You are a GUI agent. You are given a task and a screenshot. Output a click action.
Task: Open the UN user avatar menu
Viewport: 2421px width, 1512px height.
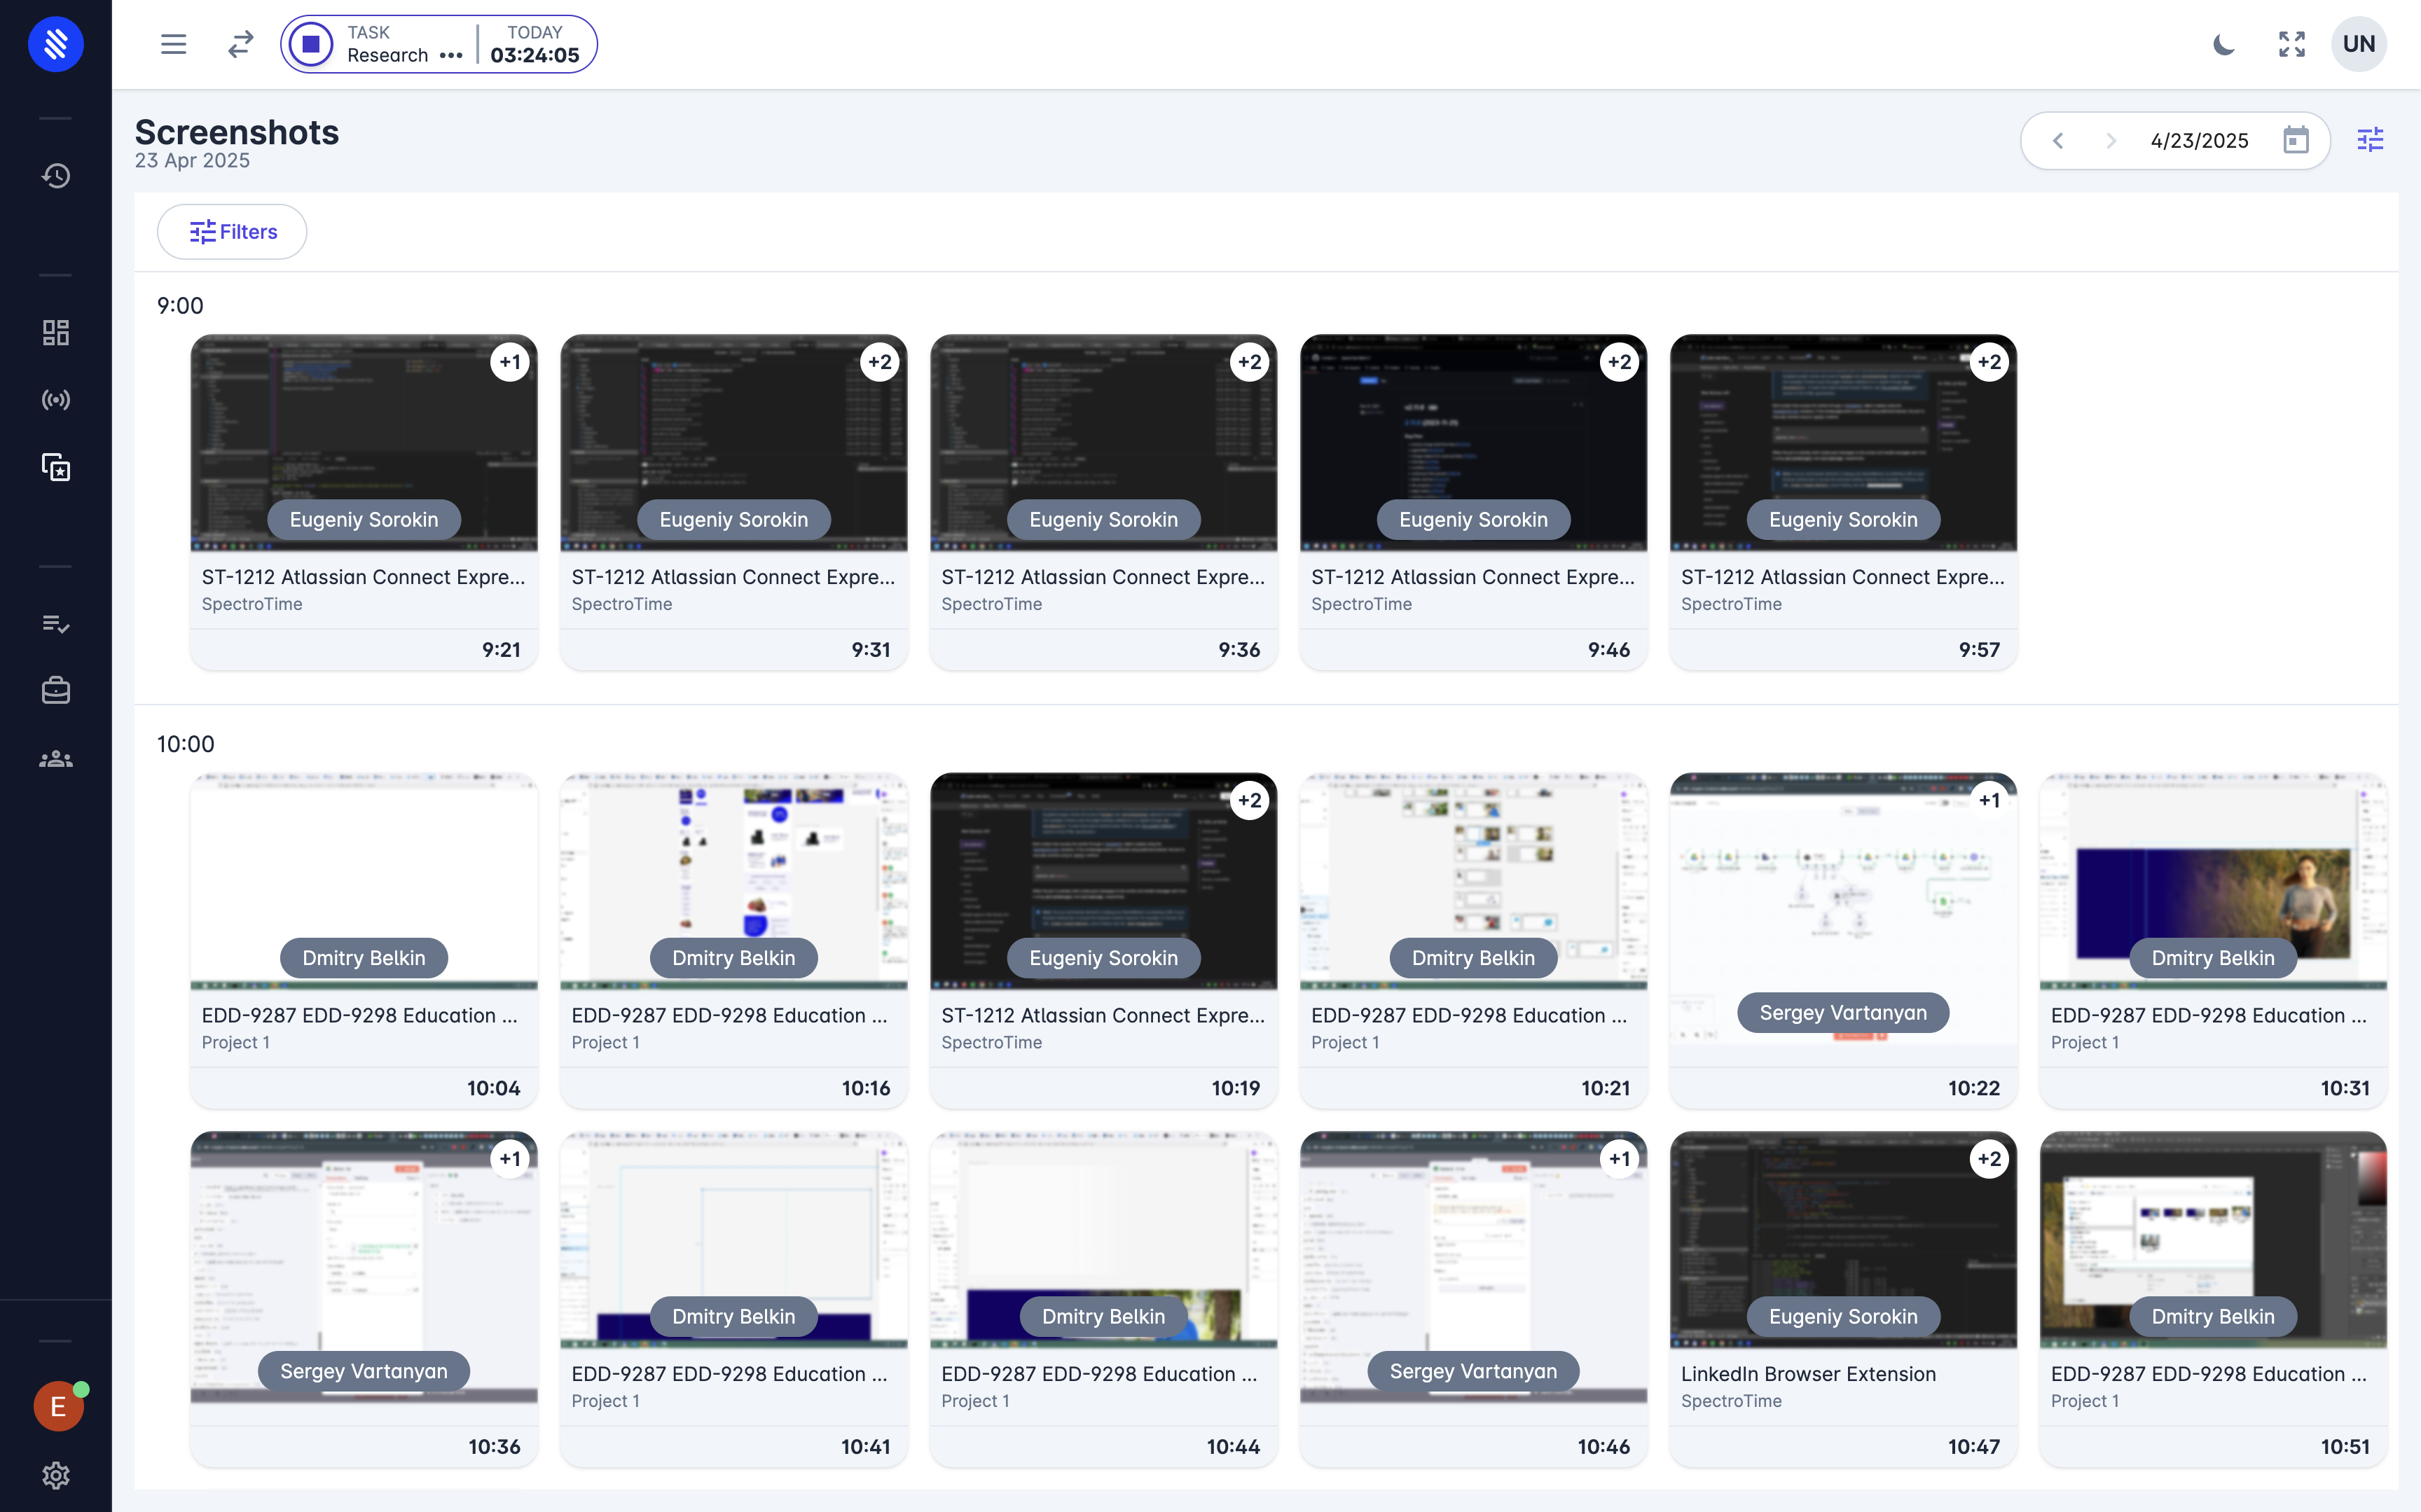tap(2358, 44)
